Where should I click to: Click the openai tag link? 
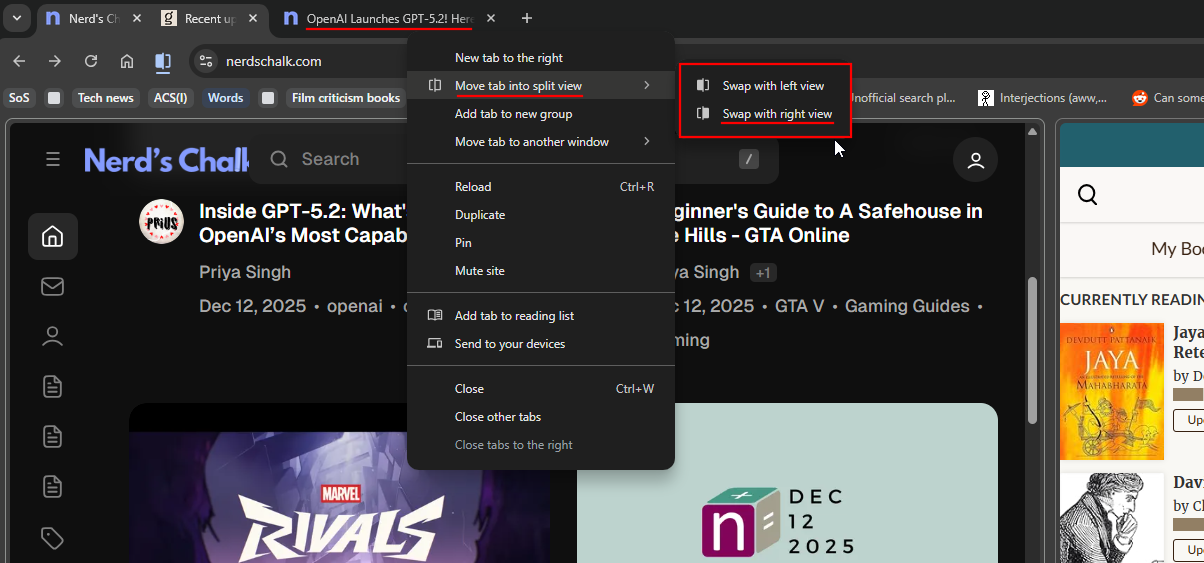point(355,306)
